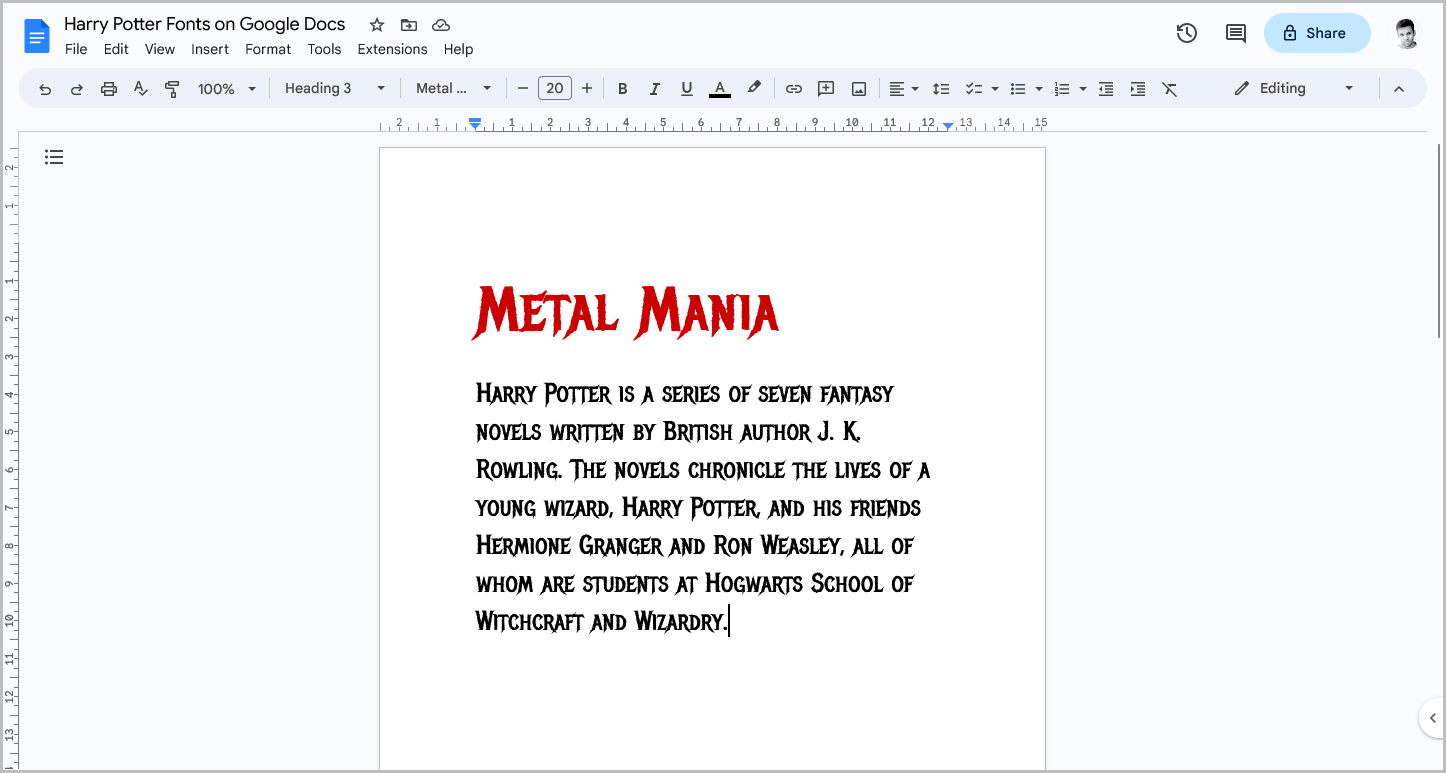Viewport: 1446px width, 773px height.
Task: Open the Format menu
Action: point(268,48)
